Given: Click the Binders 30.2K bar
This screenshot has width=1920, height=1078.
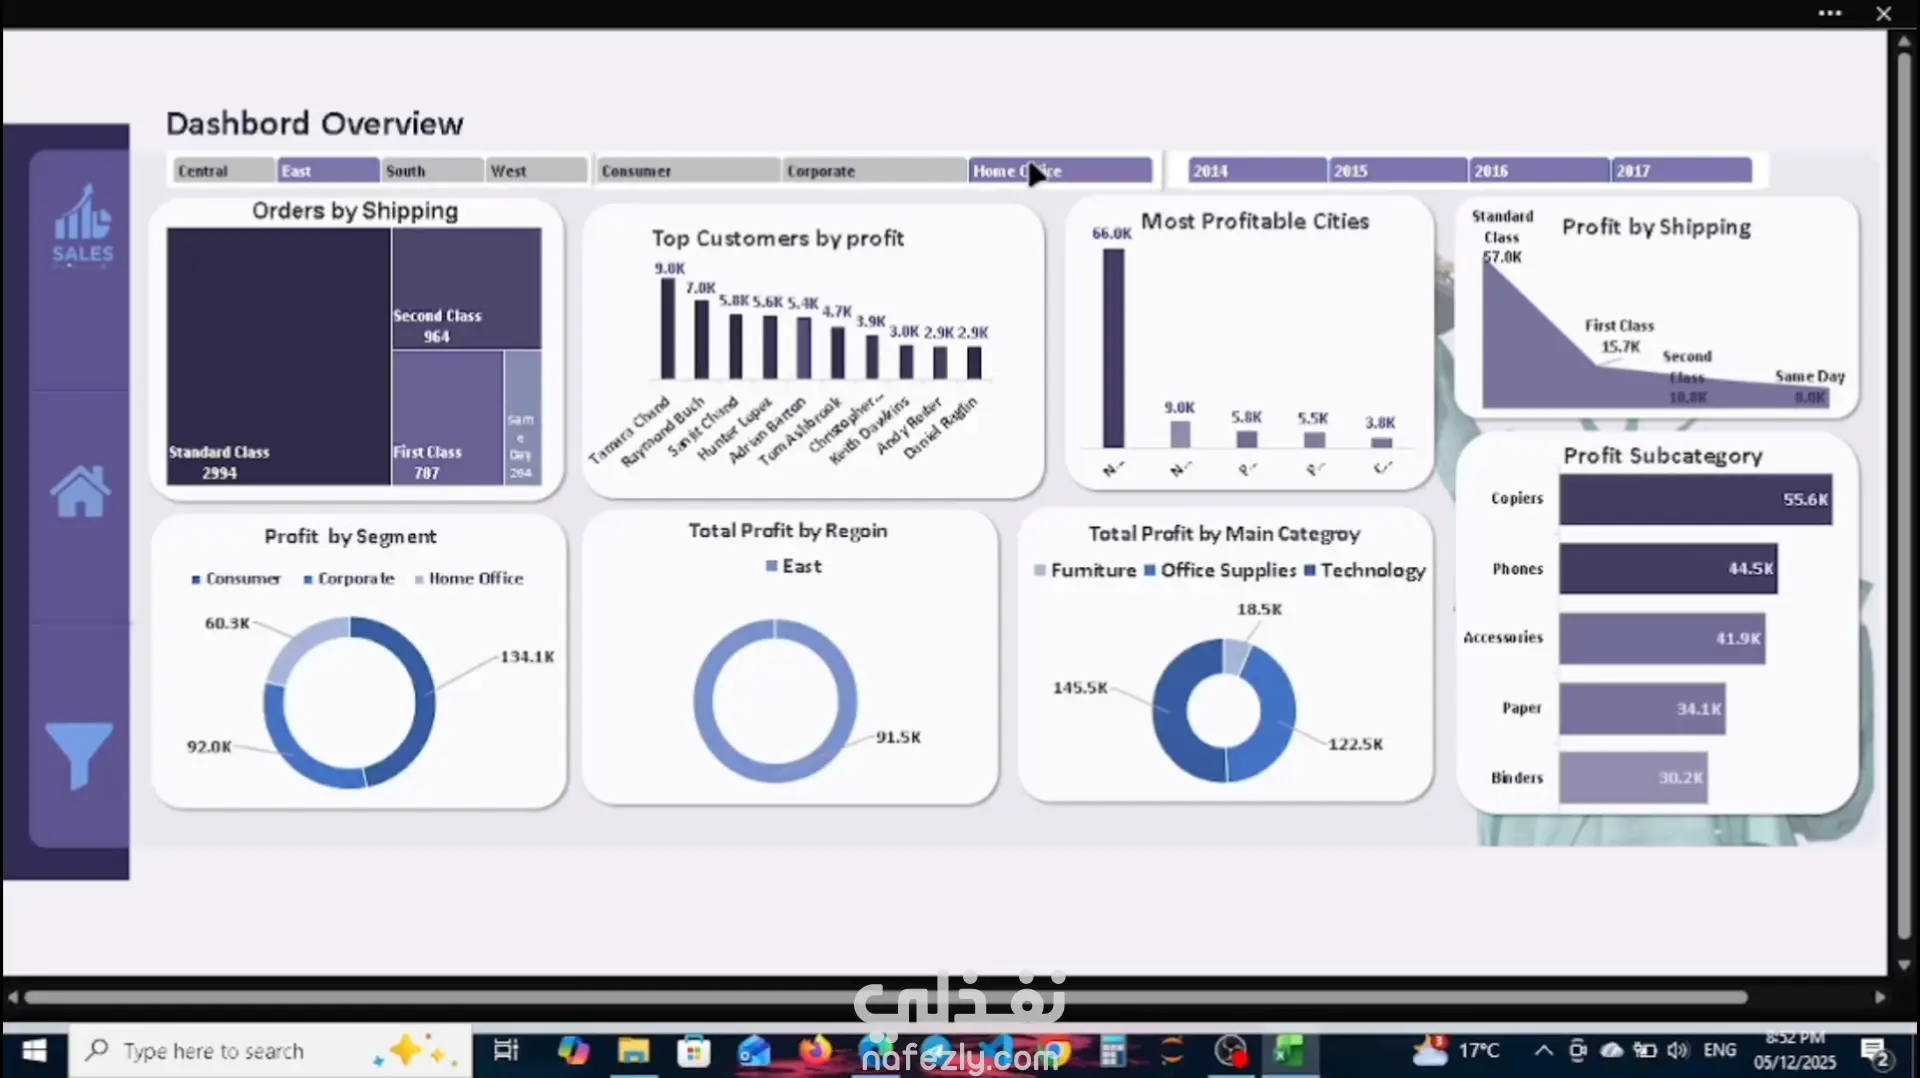Looking at the screenshot, I should [x=1633, y=778].
